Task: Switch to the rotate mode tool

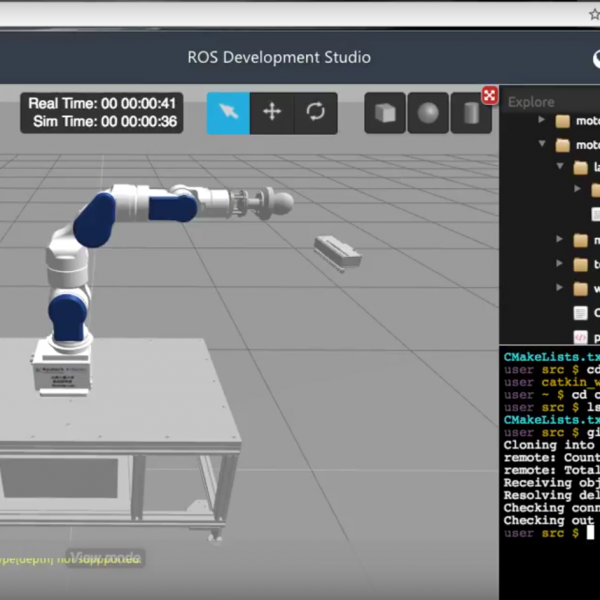Action: (316, 113)
